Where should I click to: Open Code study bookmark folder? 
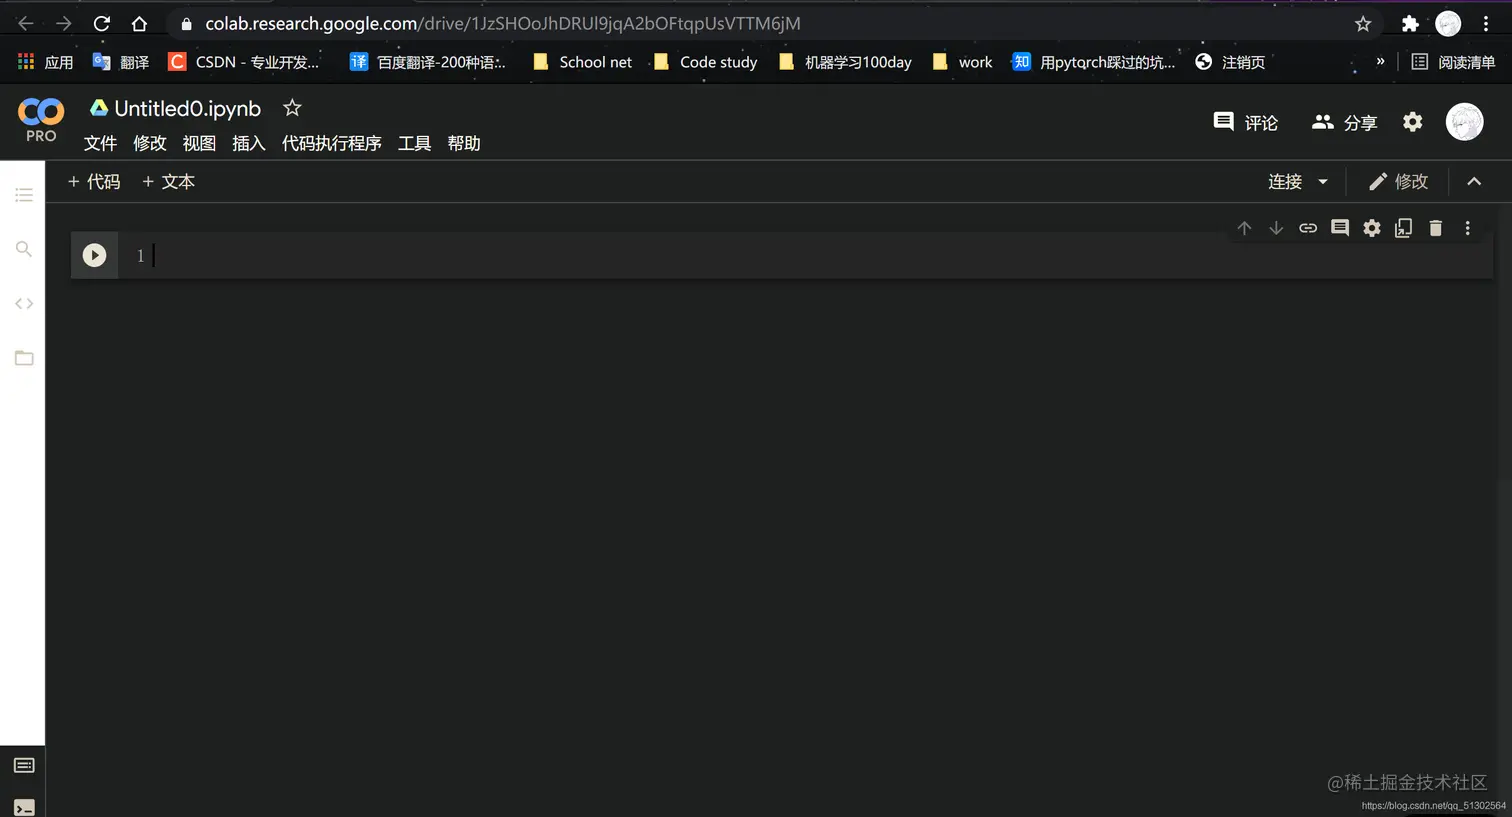pyautogui.click(x=705, y=62)
